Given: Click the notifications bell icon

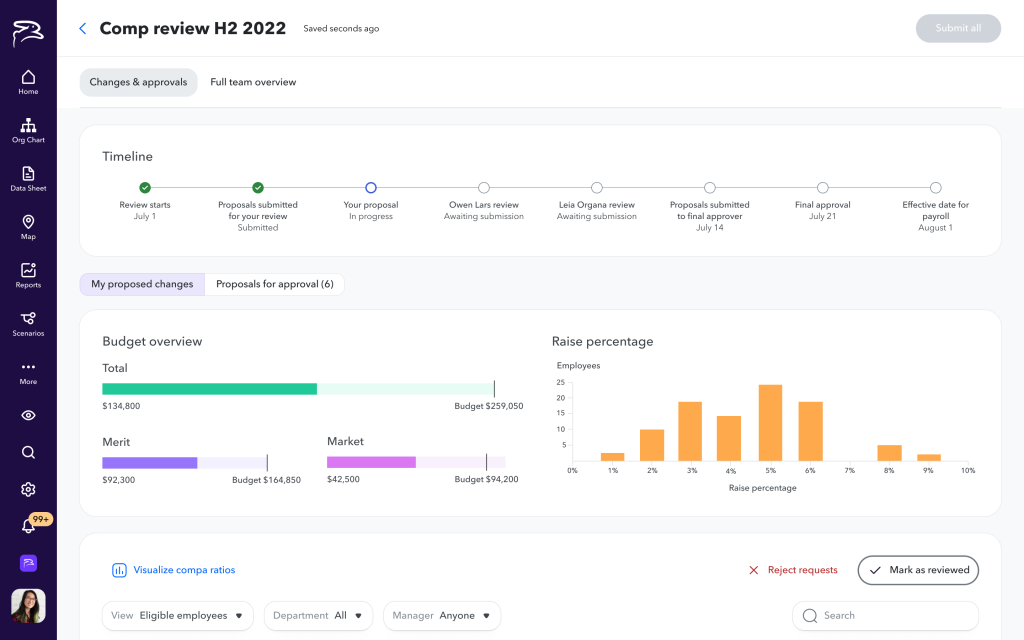Looking at the screenshot, I should tap(28, 526).
